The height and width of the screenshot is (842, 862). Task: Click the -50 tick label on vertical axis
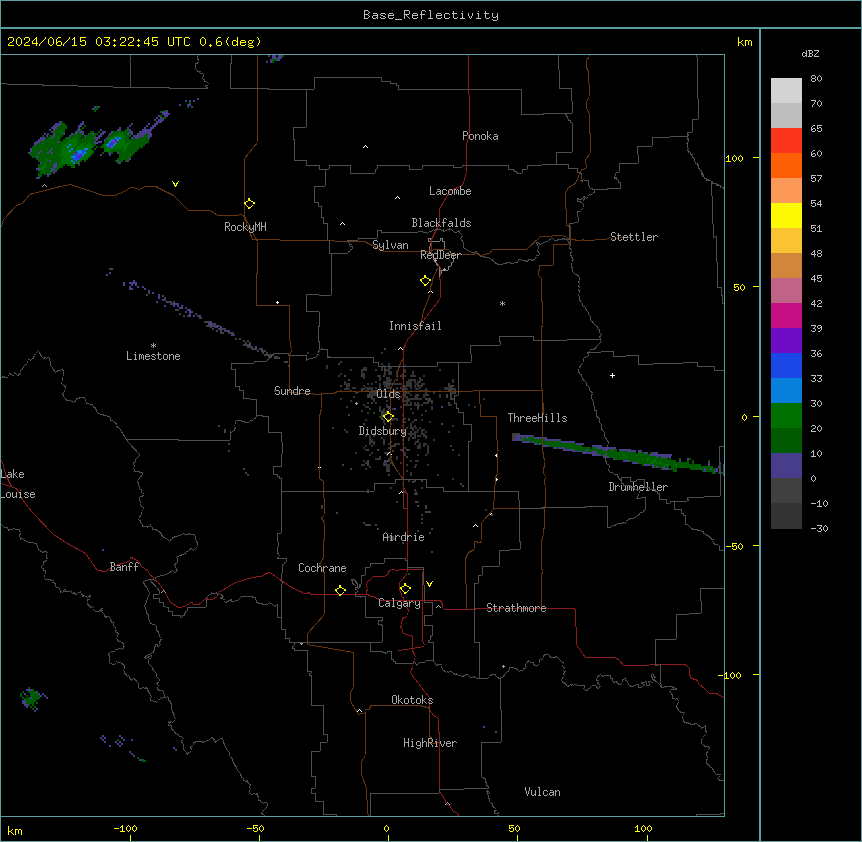[x=734, y=546]
